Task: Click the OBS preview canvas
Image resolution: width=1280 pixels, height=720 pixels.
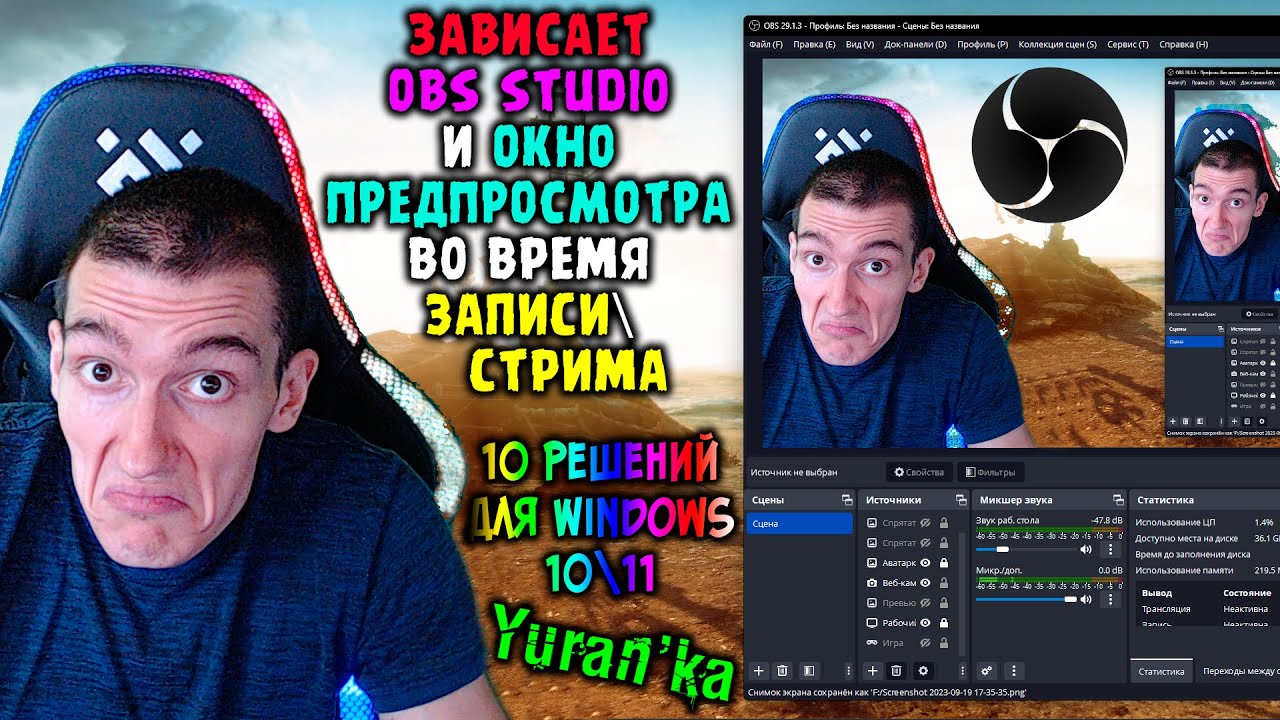Action: (1020, 252)
